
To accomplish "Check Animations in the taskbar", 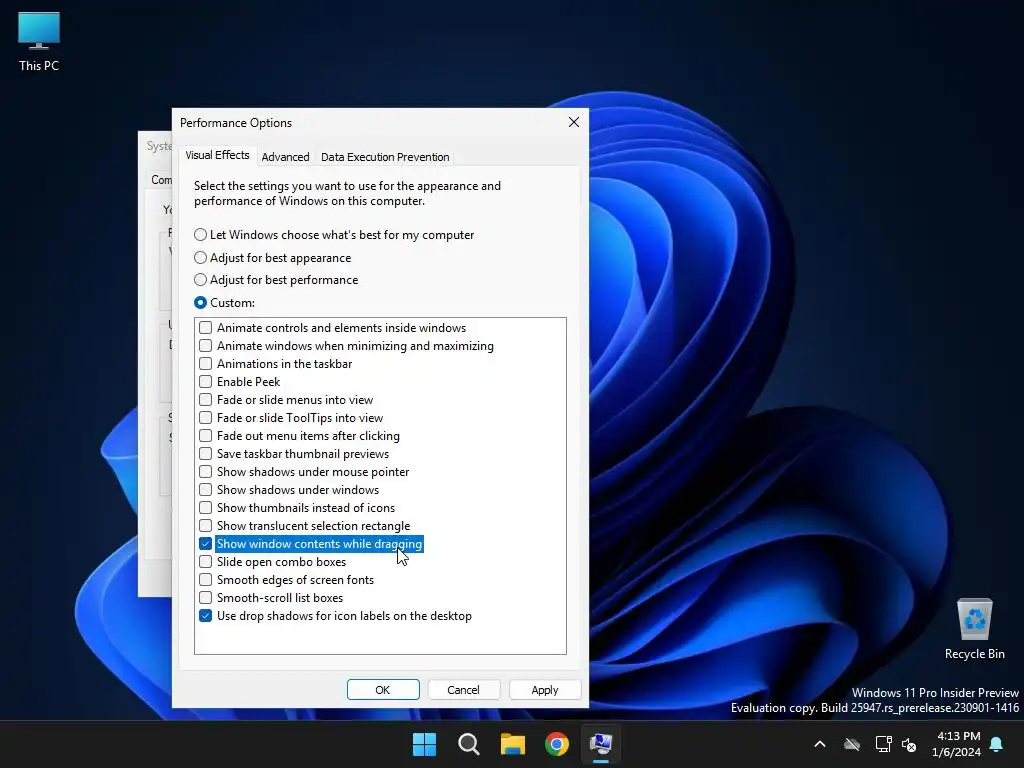I will tap(205, 363).
